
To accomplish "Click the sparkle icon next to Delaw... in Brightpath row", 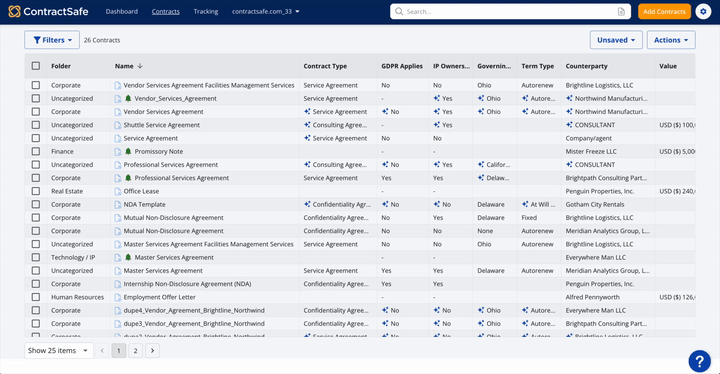I will click(481, 178).
